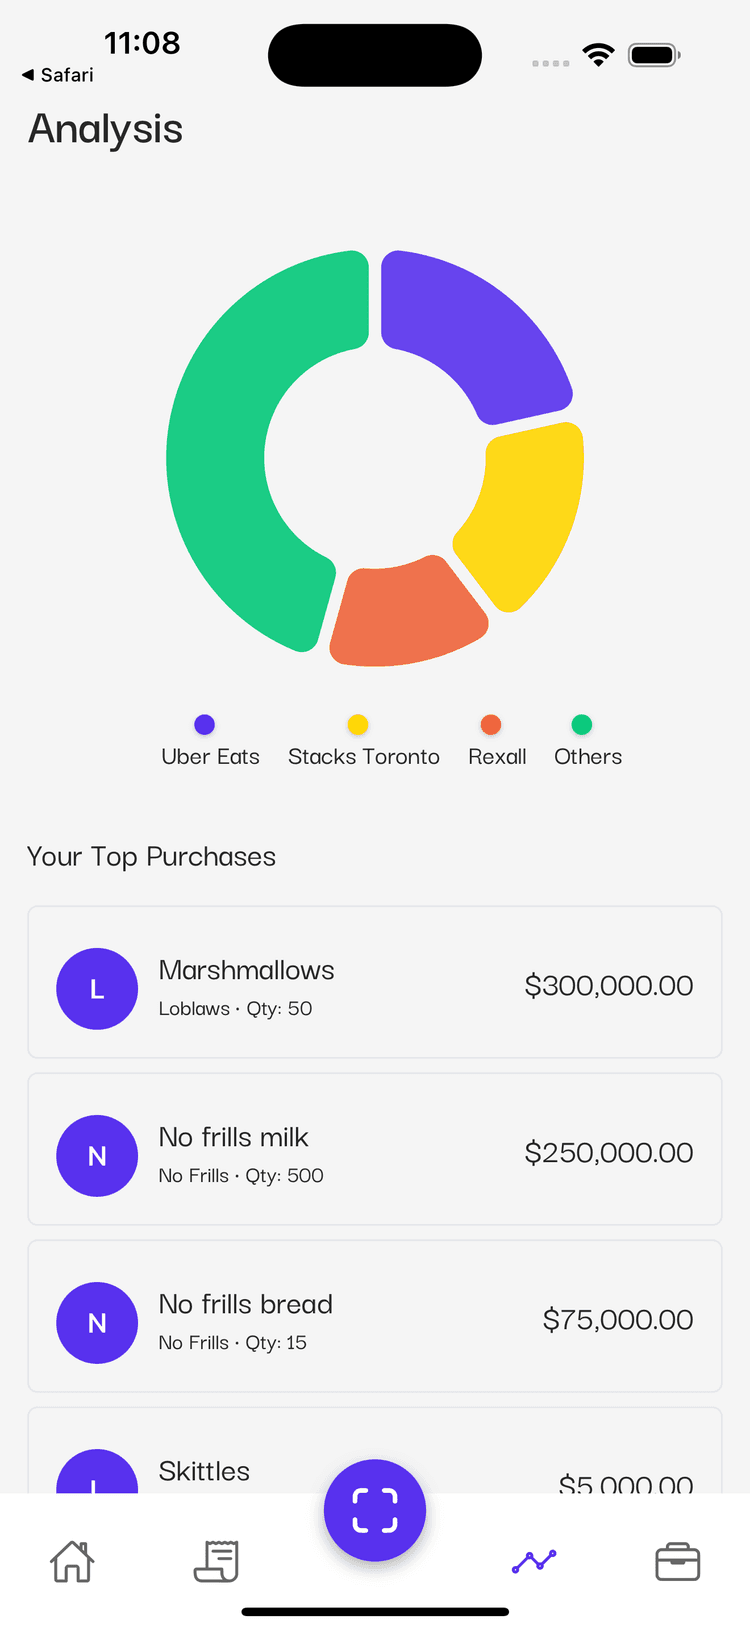
Task: Open the receipts list icon
Action: coord(216,1561)
